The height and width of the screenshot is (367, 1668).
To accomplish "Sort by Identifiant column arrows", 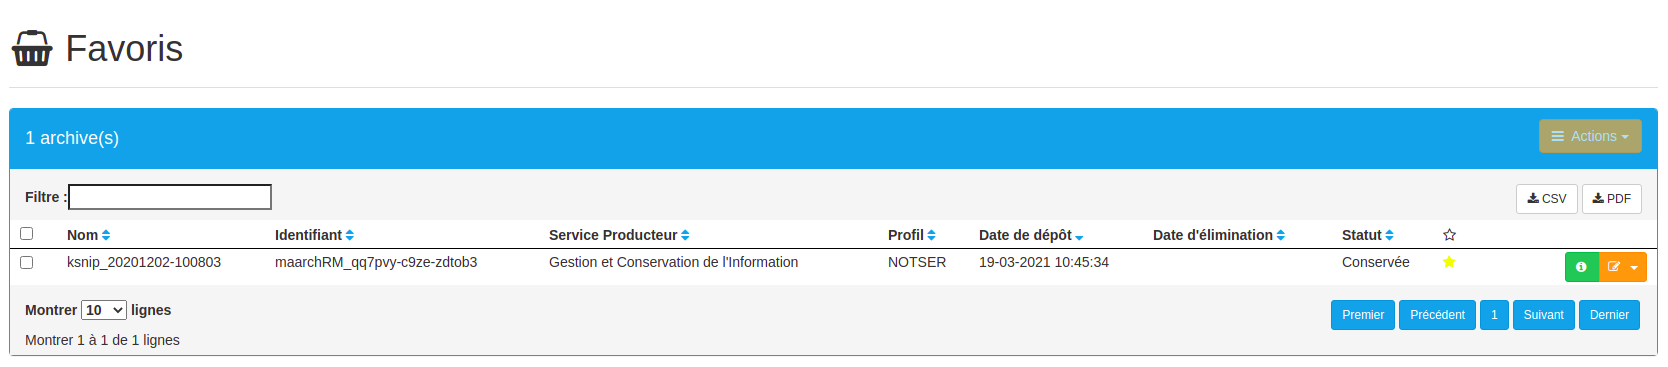I will 350,235.
